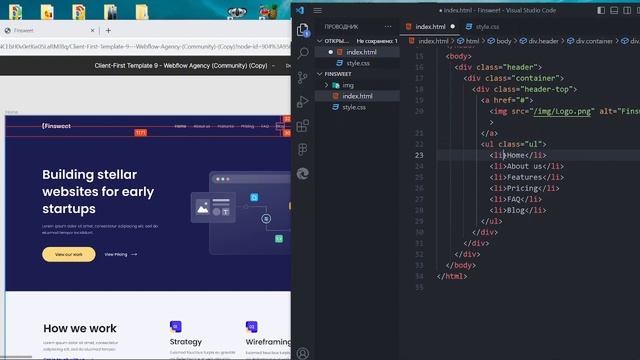Open the Search view in VS Code
The width and height of the screenshot is (640, 360).
[x=303, y=53]
